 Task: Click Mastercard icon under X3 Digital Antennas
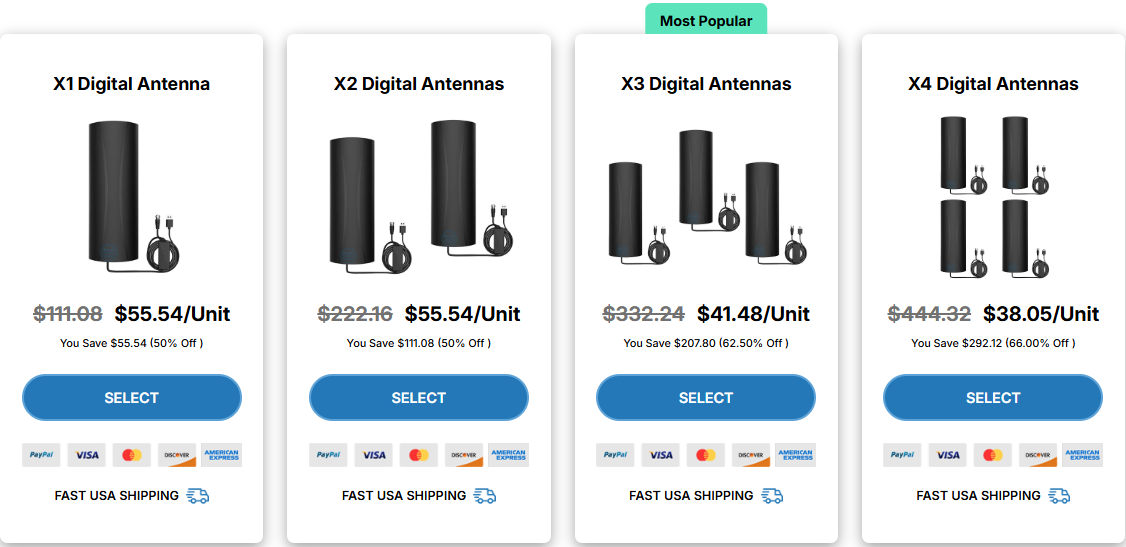click(x=706, y=455)
